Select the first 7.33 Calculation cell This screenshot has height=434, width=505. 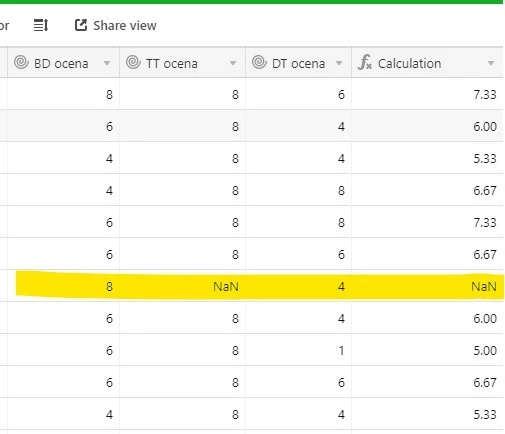point(427,94)
